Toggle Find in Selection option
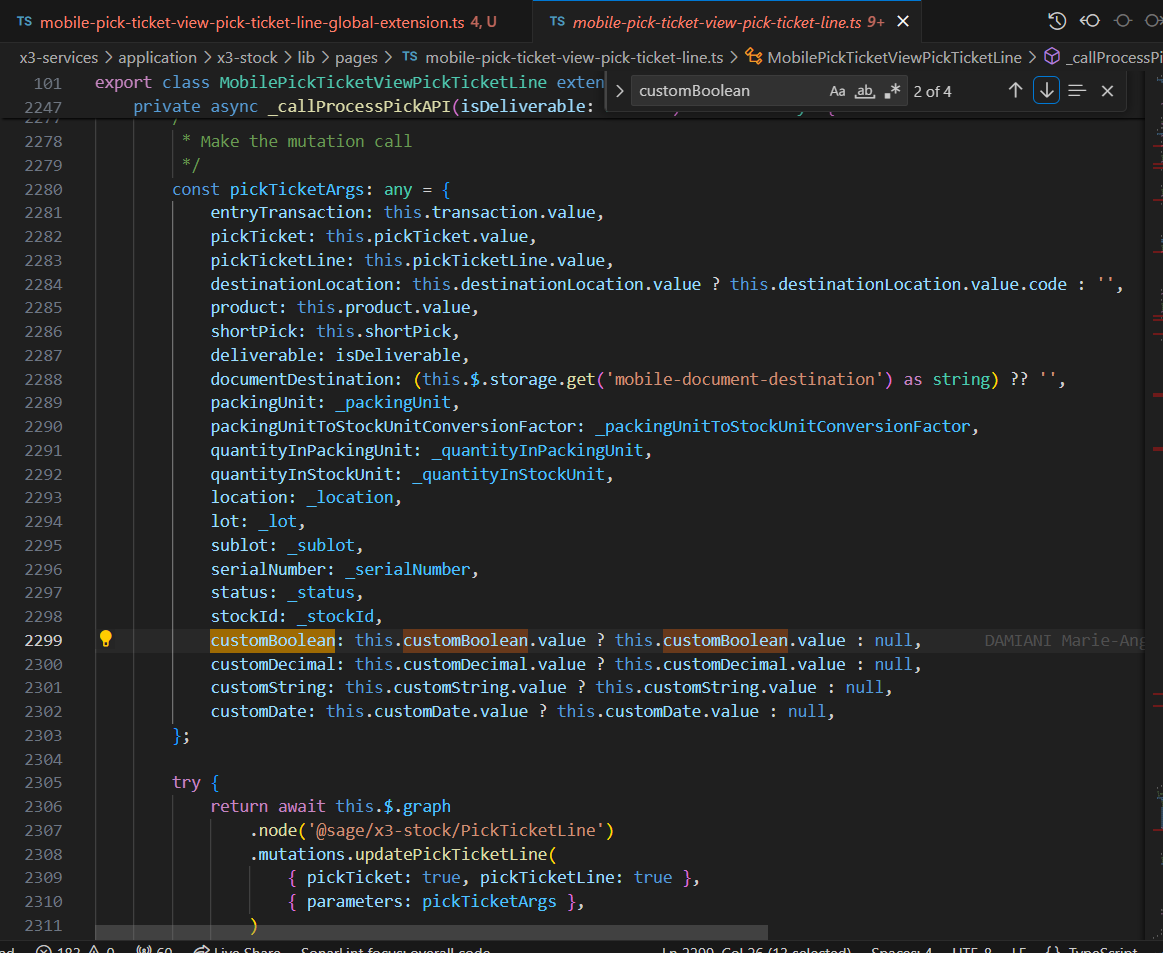The height and width of the screenshot is (953, 1163). pos(1077,90)
